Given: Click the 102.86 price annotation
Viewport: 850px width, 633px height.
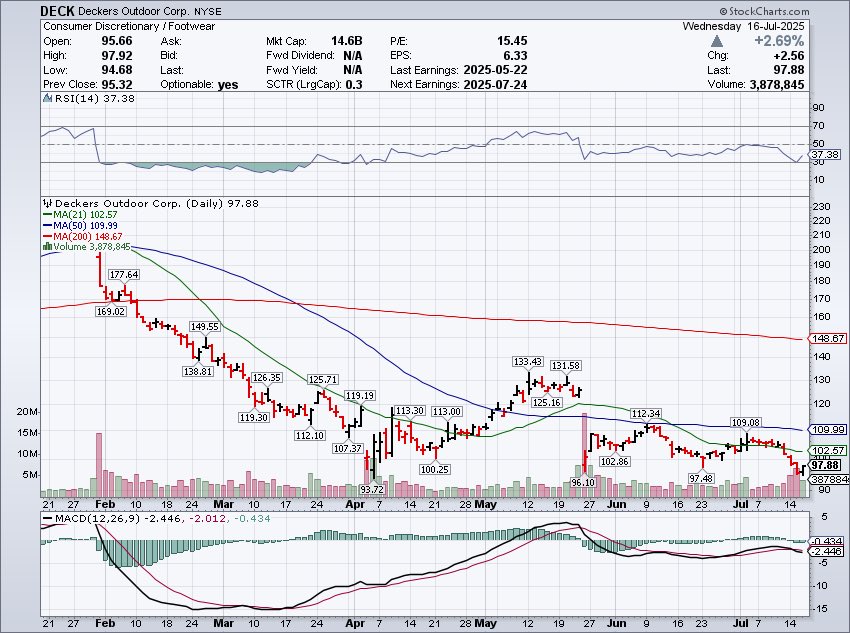Looking at the screenshot, I should point(614,461).
